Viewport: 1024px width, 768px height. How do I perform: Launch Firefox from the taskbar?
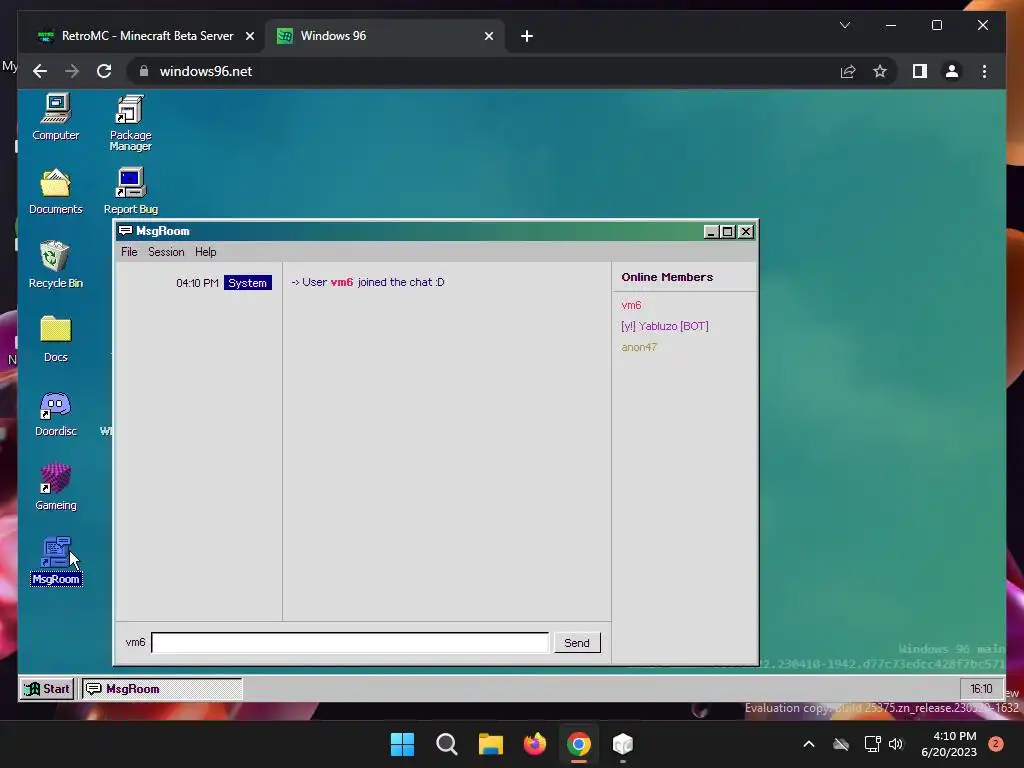click(535, 744)
